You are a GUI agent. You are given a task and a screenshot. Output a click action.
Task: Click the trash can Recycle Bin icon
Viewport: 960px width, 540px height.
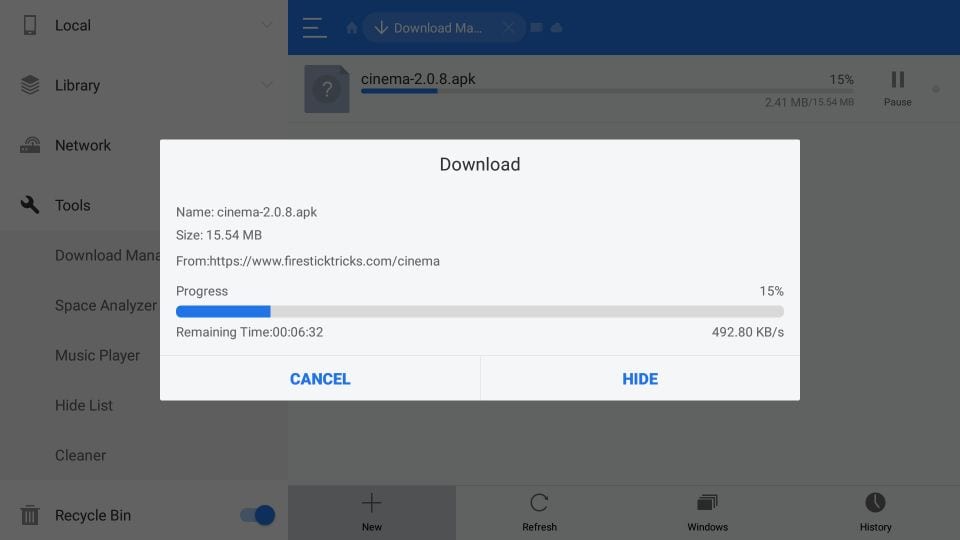(x=29, y=515)
